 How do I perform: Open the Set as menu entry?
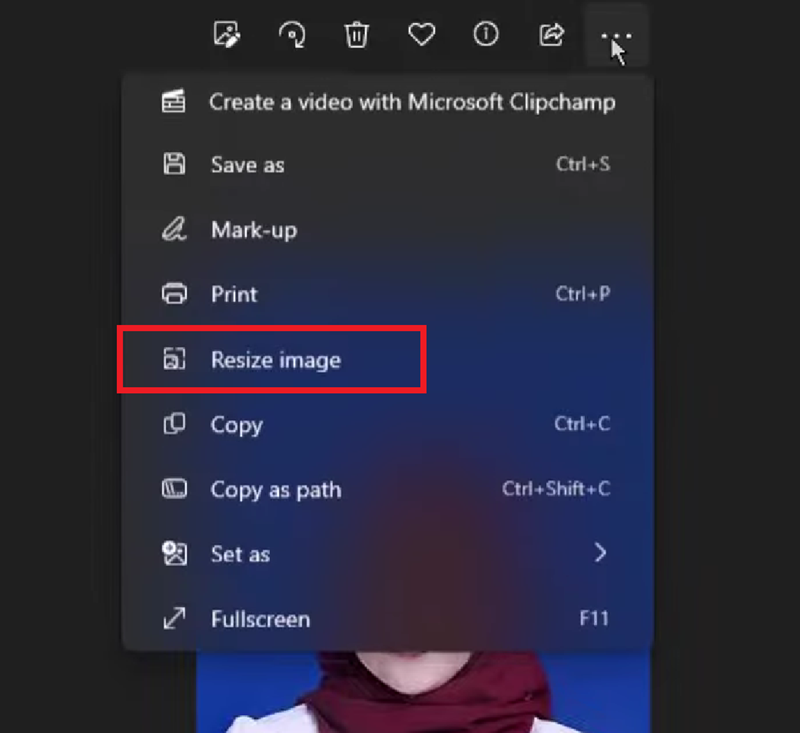(240, 554)
